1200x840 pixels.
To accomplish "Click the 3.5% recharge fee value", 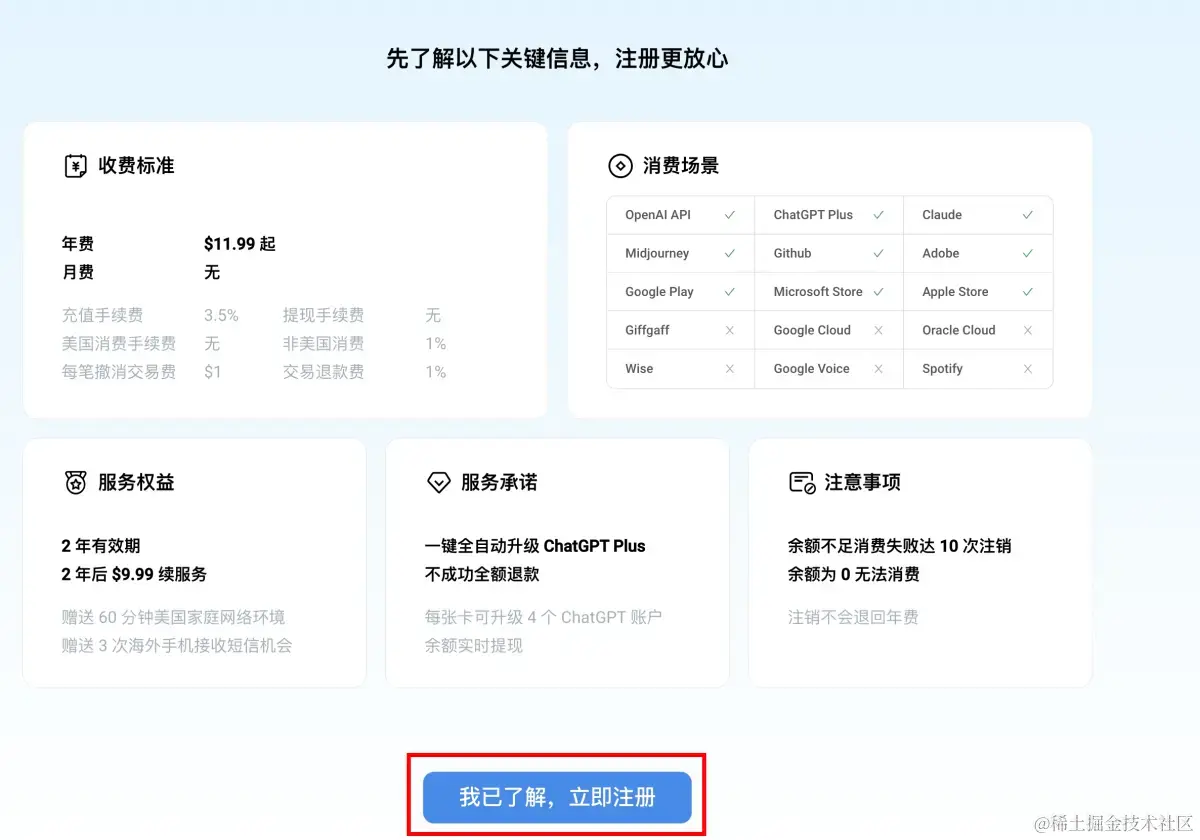I will click(x=221, y=315).
